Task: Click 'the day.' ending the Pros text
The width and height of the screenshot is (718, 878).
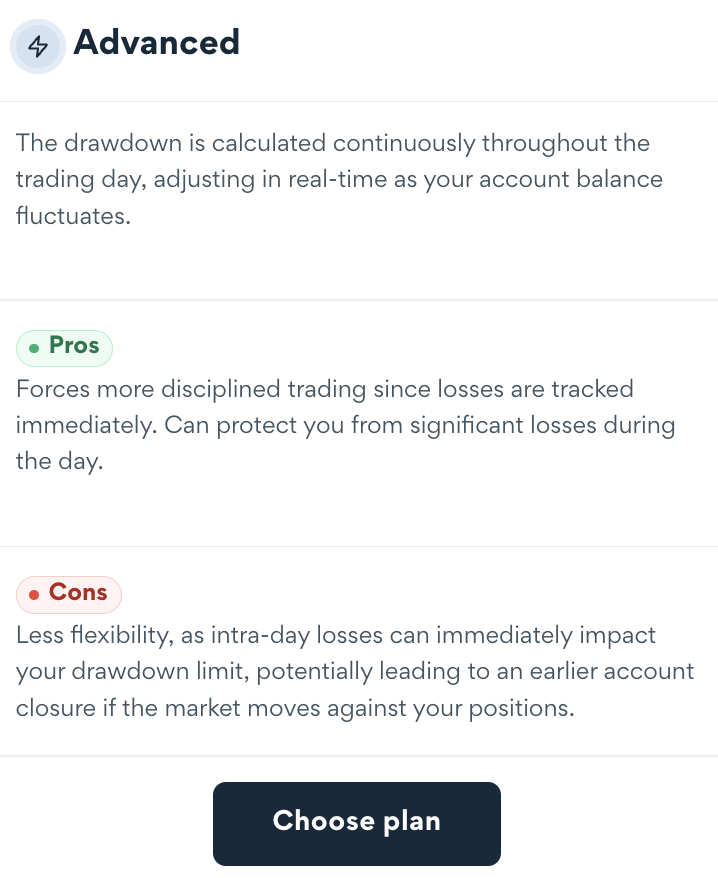Action: click(x=59, y=463)
